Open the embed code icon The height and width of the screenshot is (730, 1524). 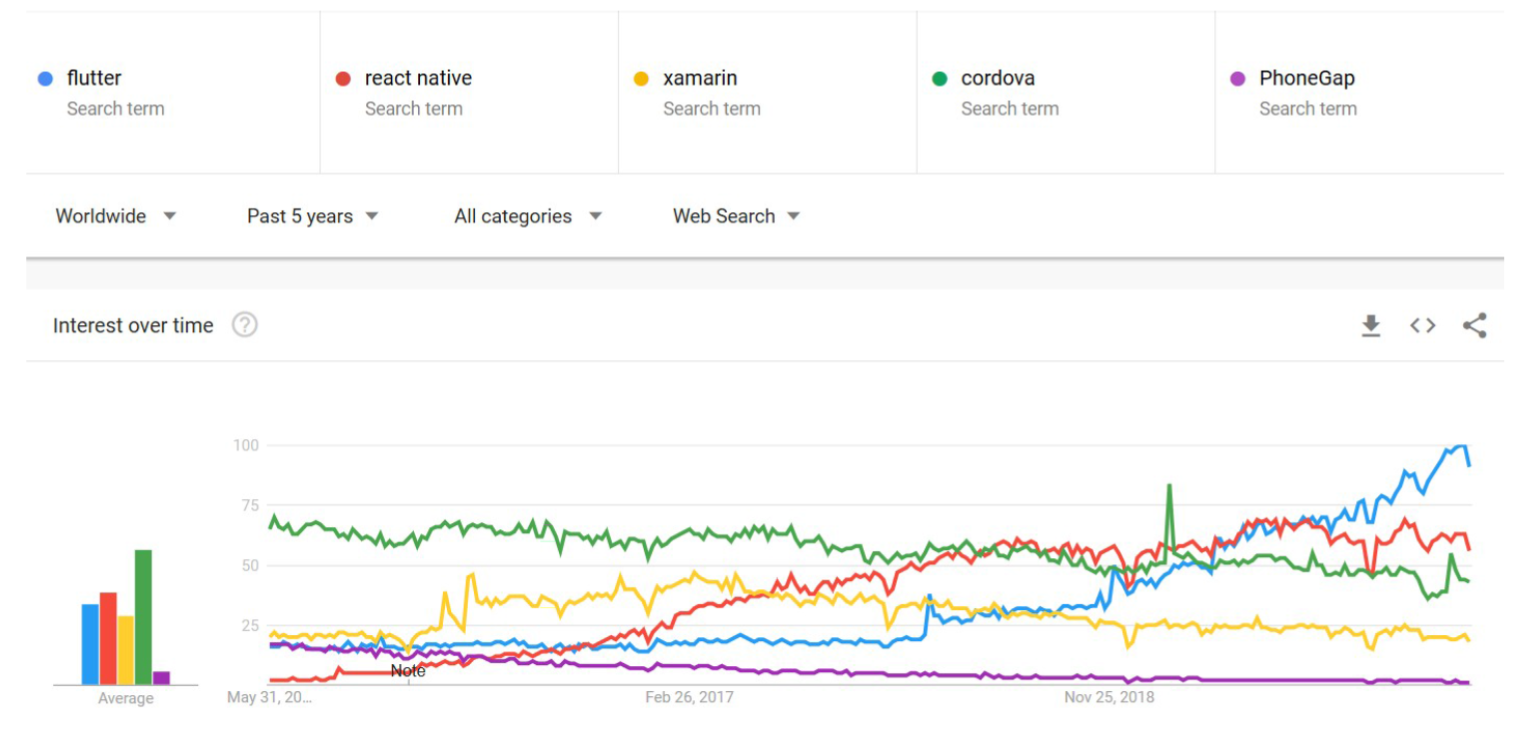click(x=1423, y=325)
